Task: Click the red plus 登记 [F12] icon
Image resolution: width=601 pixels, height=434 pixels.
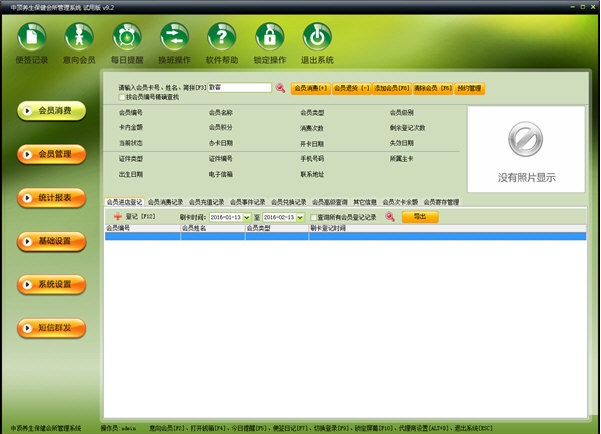Action: (118, 217)
